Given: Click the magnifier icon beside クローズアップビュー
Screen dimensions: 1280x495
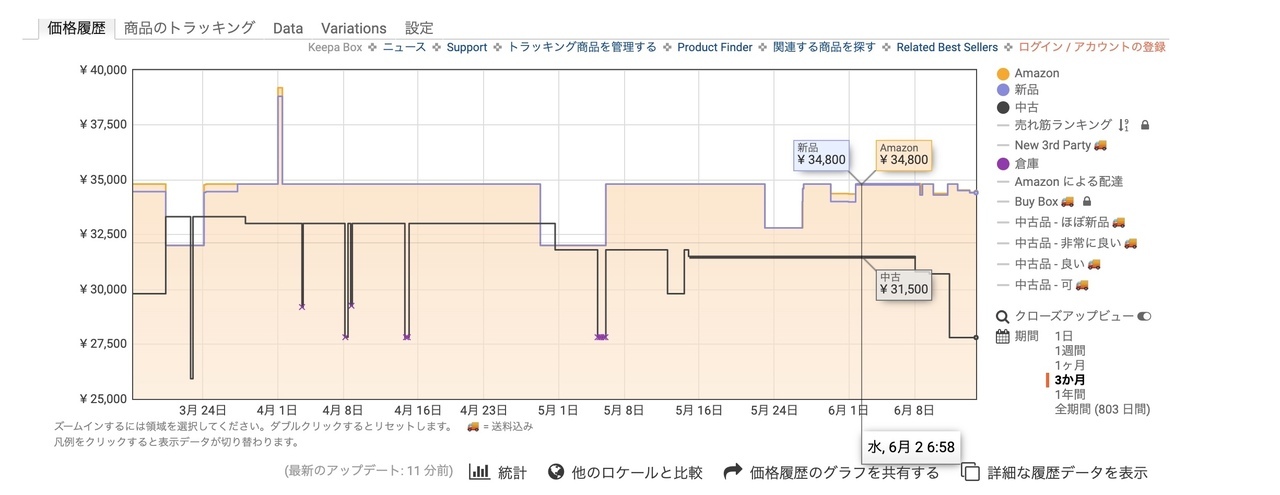Looking at the screenshot, I should tap(1003, 316).
